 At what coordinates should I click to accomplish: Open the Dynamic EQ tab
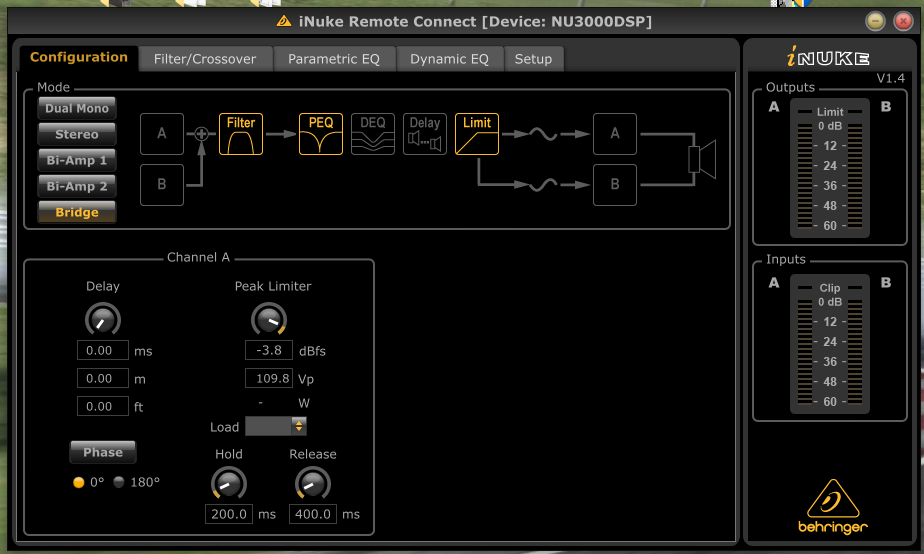pos(450,59)
